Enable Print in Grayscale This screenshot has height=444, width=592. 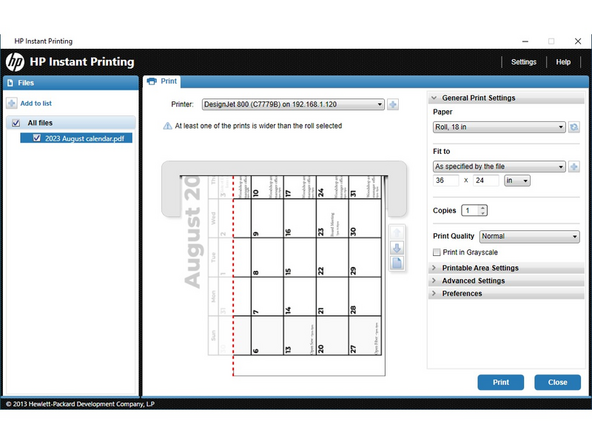437,252
